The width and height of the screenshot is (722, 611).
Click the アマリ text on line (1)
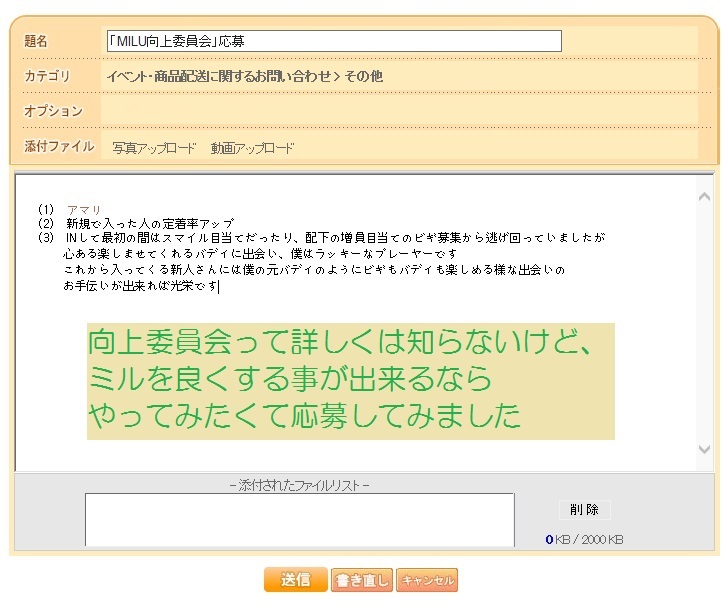click(x=84, y=210)
